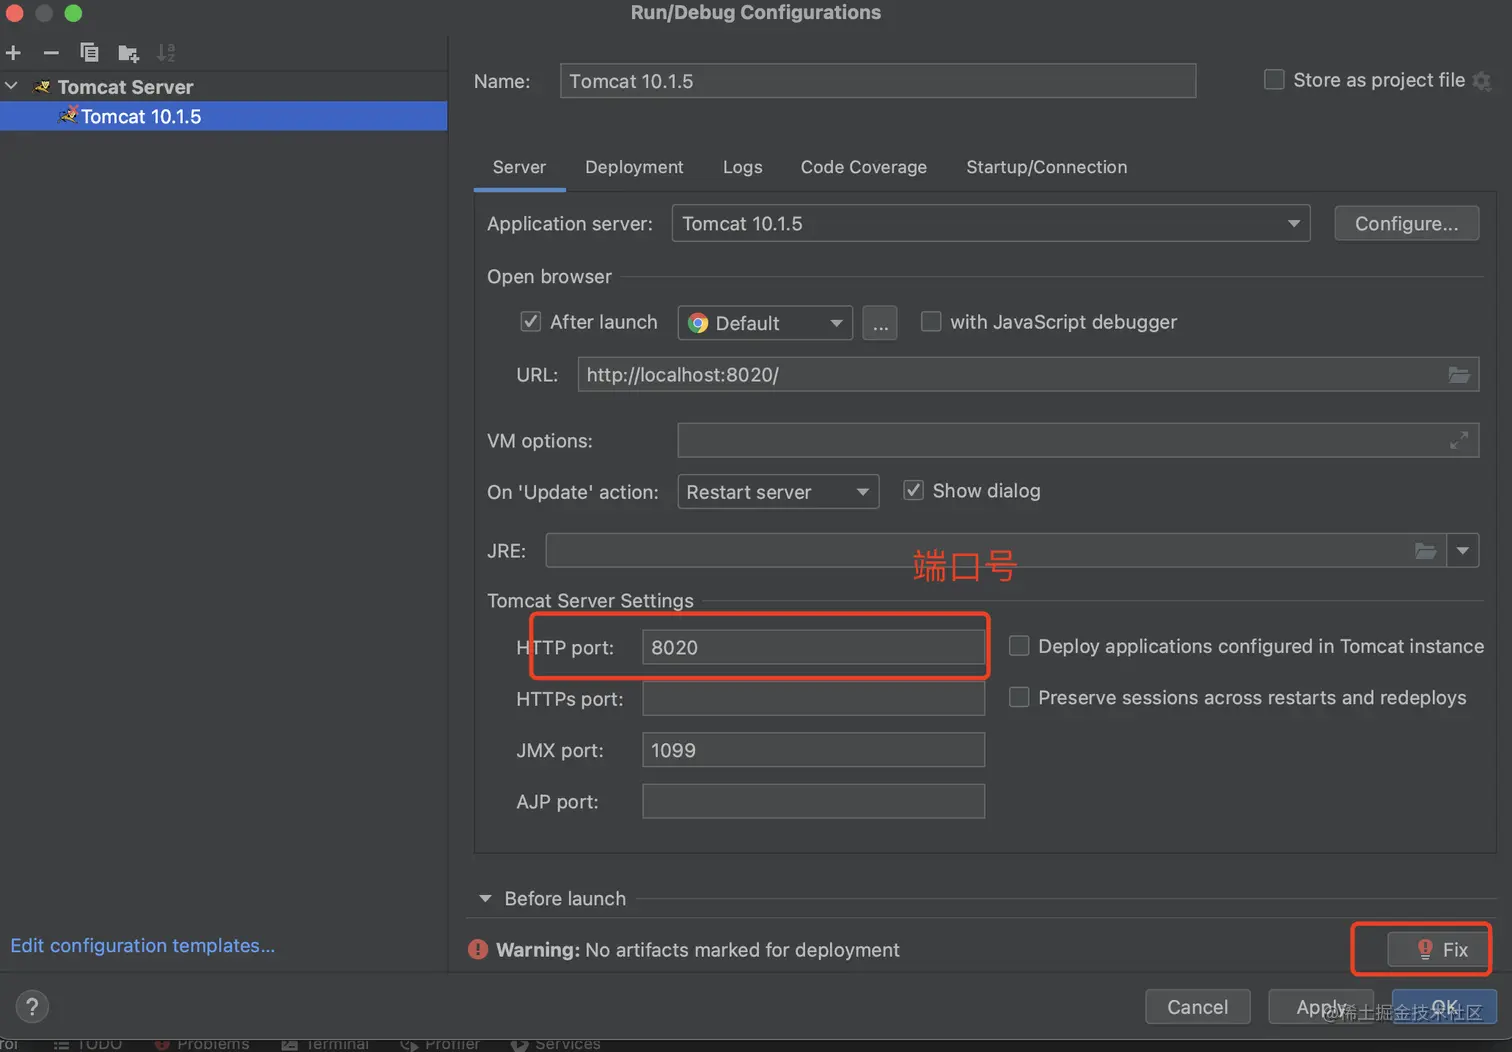Sort configurations alphabetically icon

(x=166, y=52)
